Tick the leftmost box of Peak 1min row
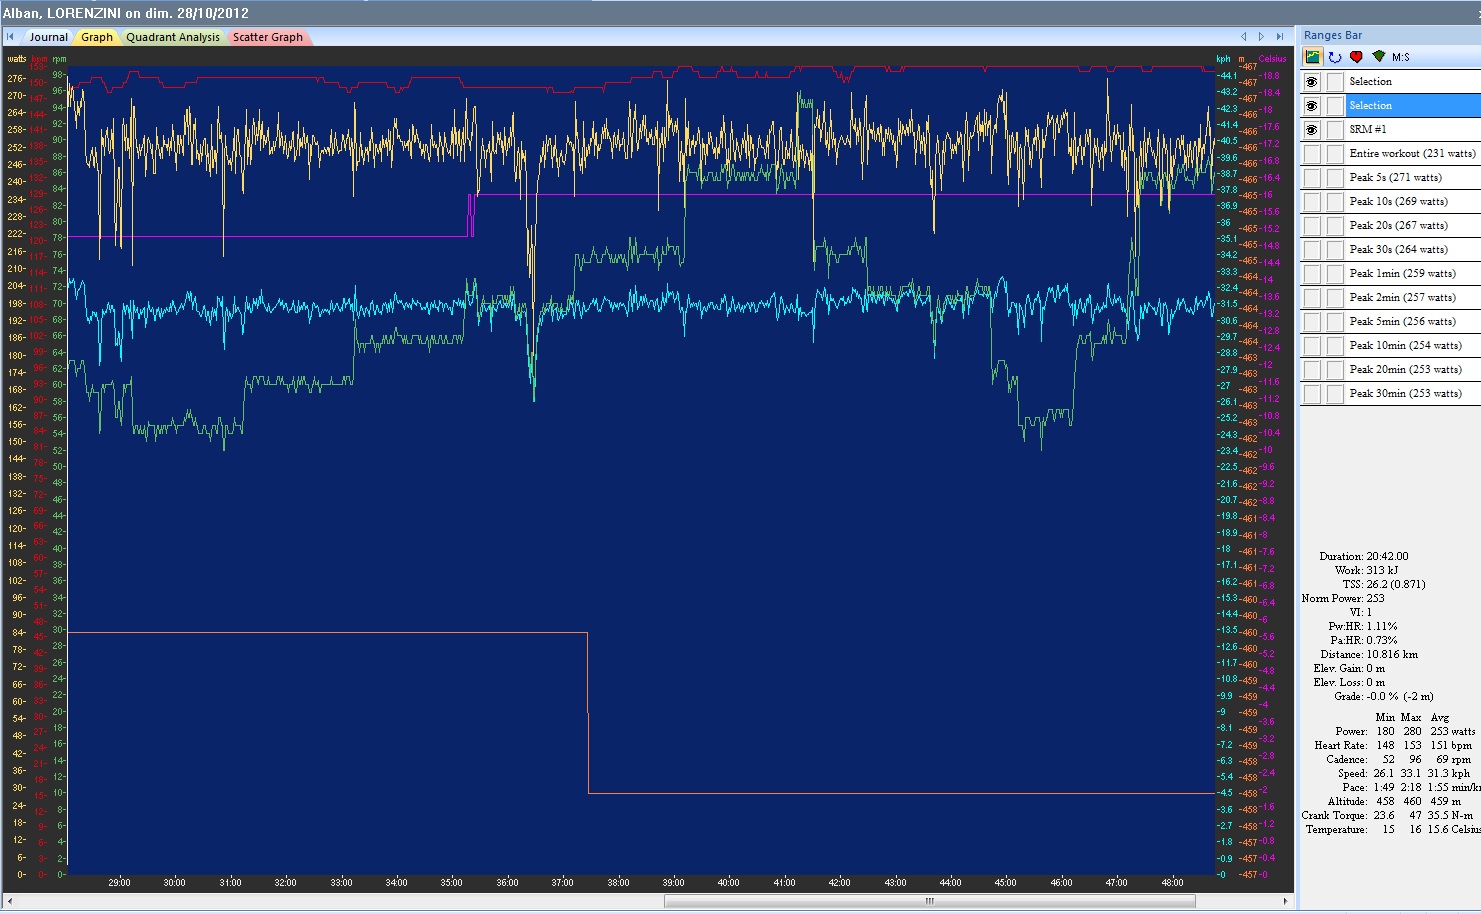This screenshot has width=1481, height=914. coord(1312,274)
